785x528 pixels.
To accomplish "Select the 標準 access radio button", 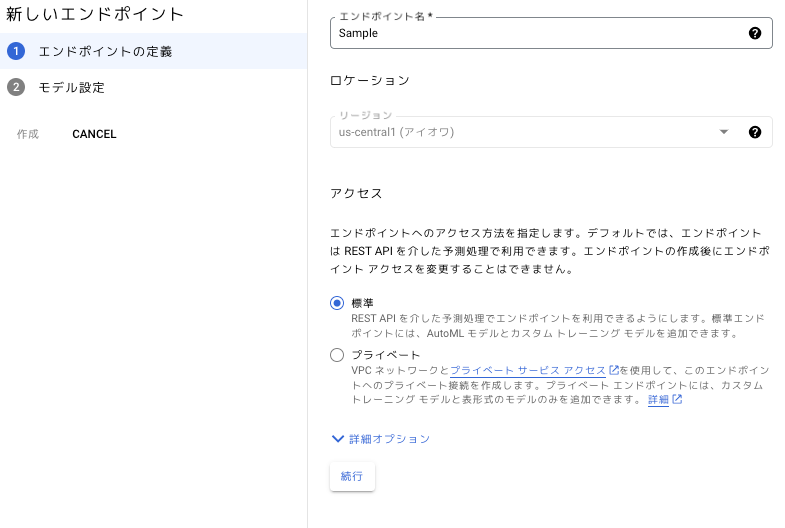I will point(337,303).
